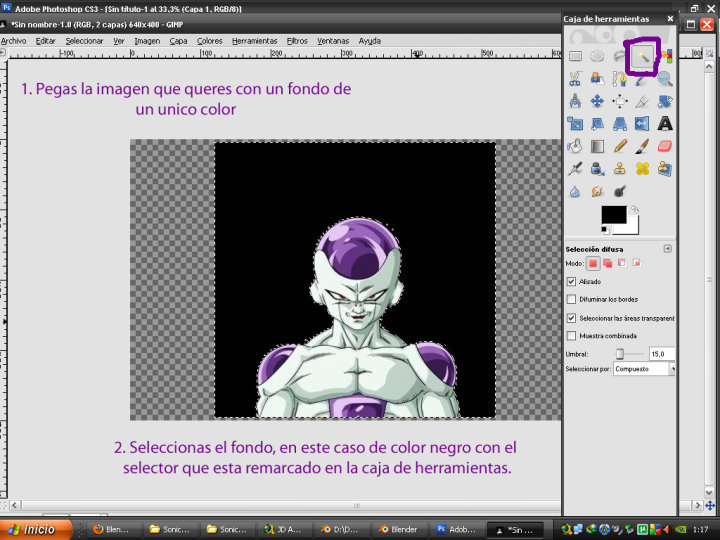Select the Blur/Sharpen droplet tool

[575, 191]
